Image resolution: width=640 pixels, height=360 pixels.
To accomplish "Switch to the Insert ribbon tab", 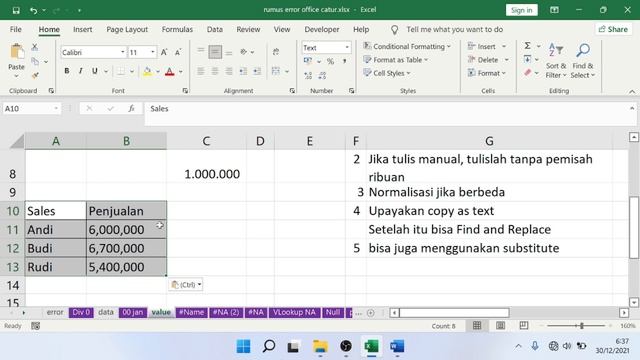I will click(82, 29).
